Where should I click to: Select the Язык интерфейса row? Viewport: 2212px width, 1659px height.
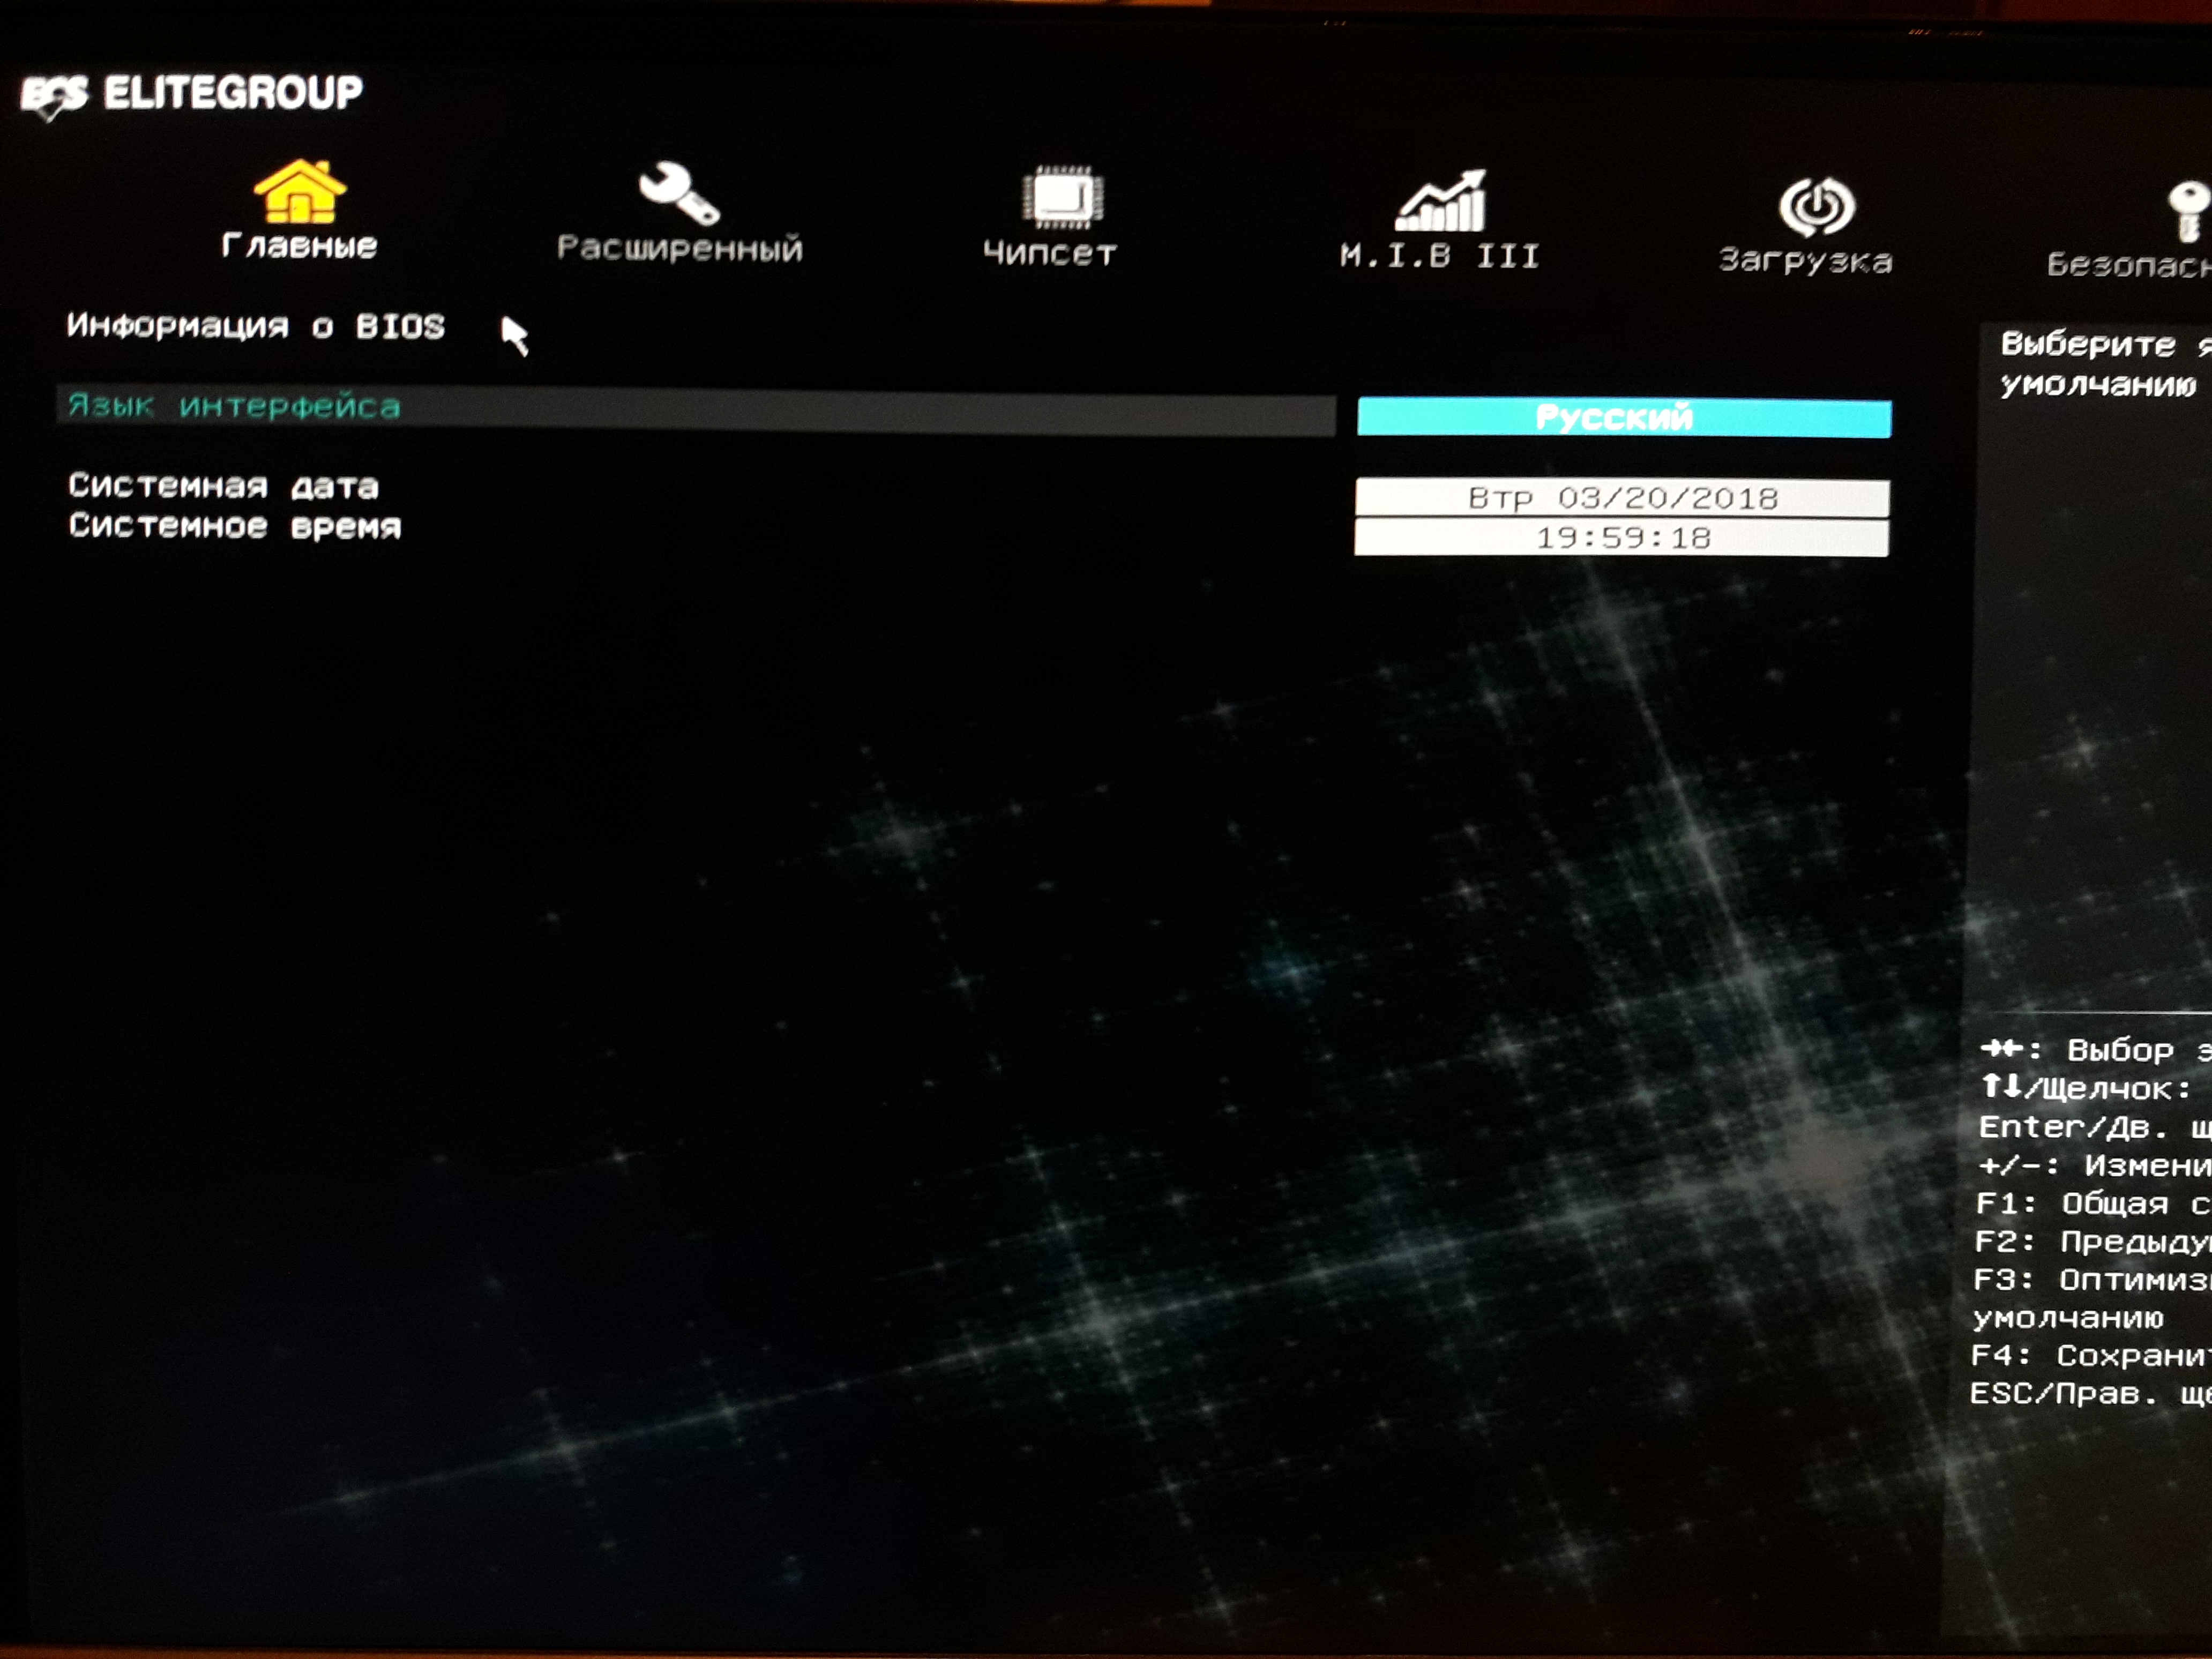tap(696, 410)
